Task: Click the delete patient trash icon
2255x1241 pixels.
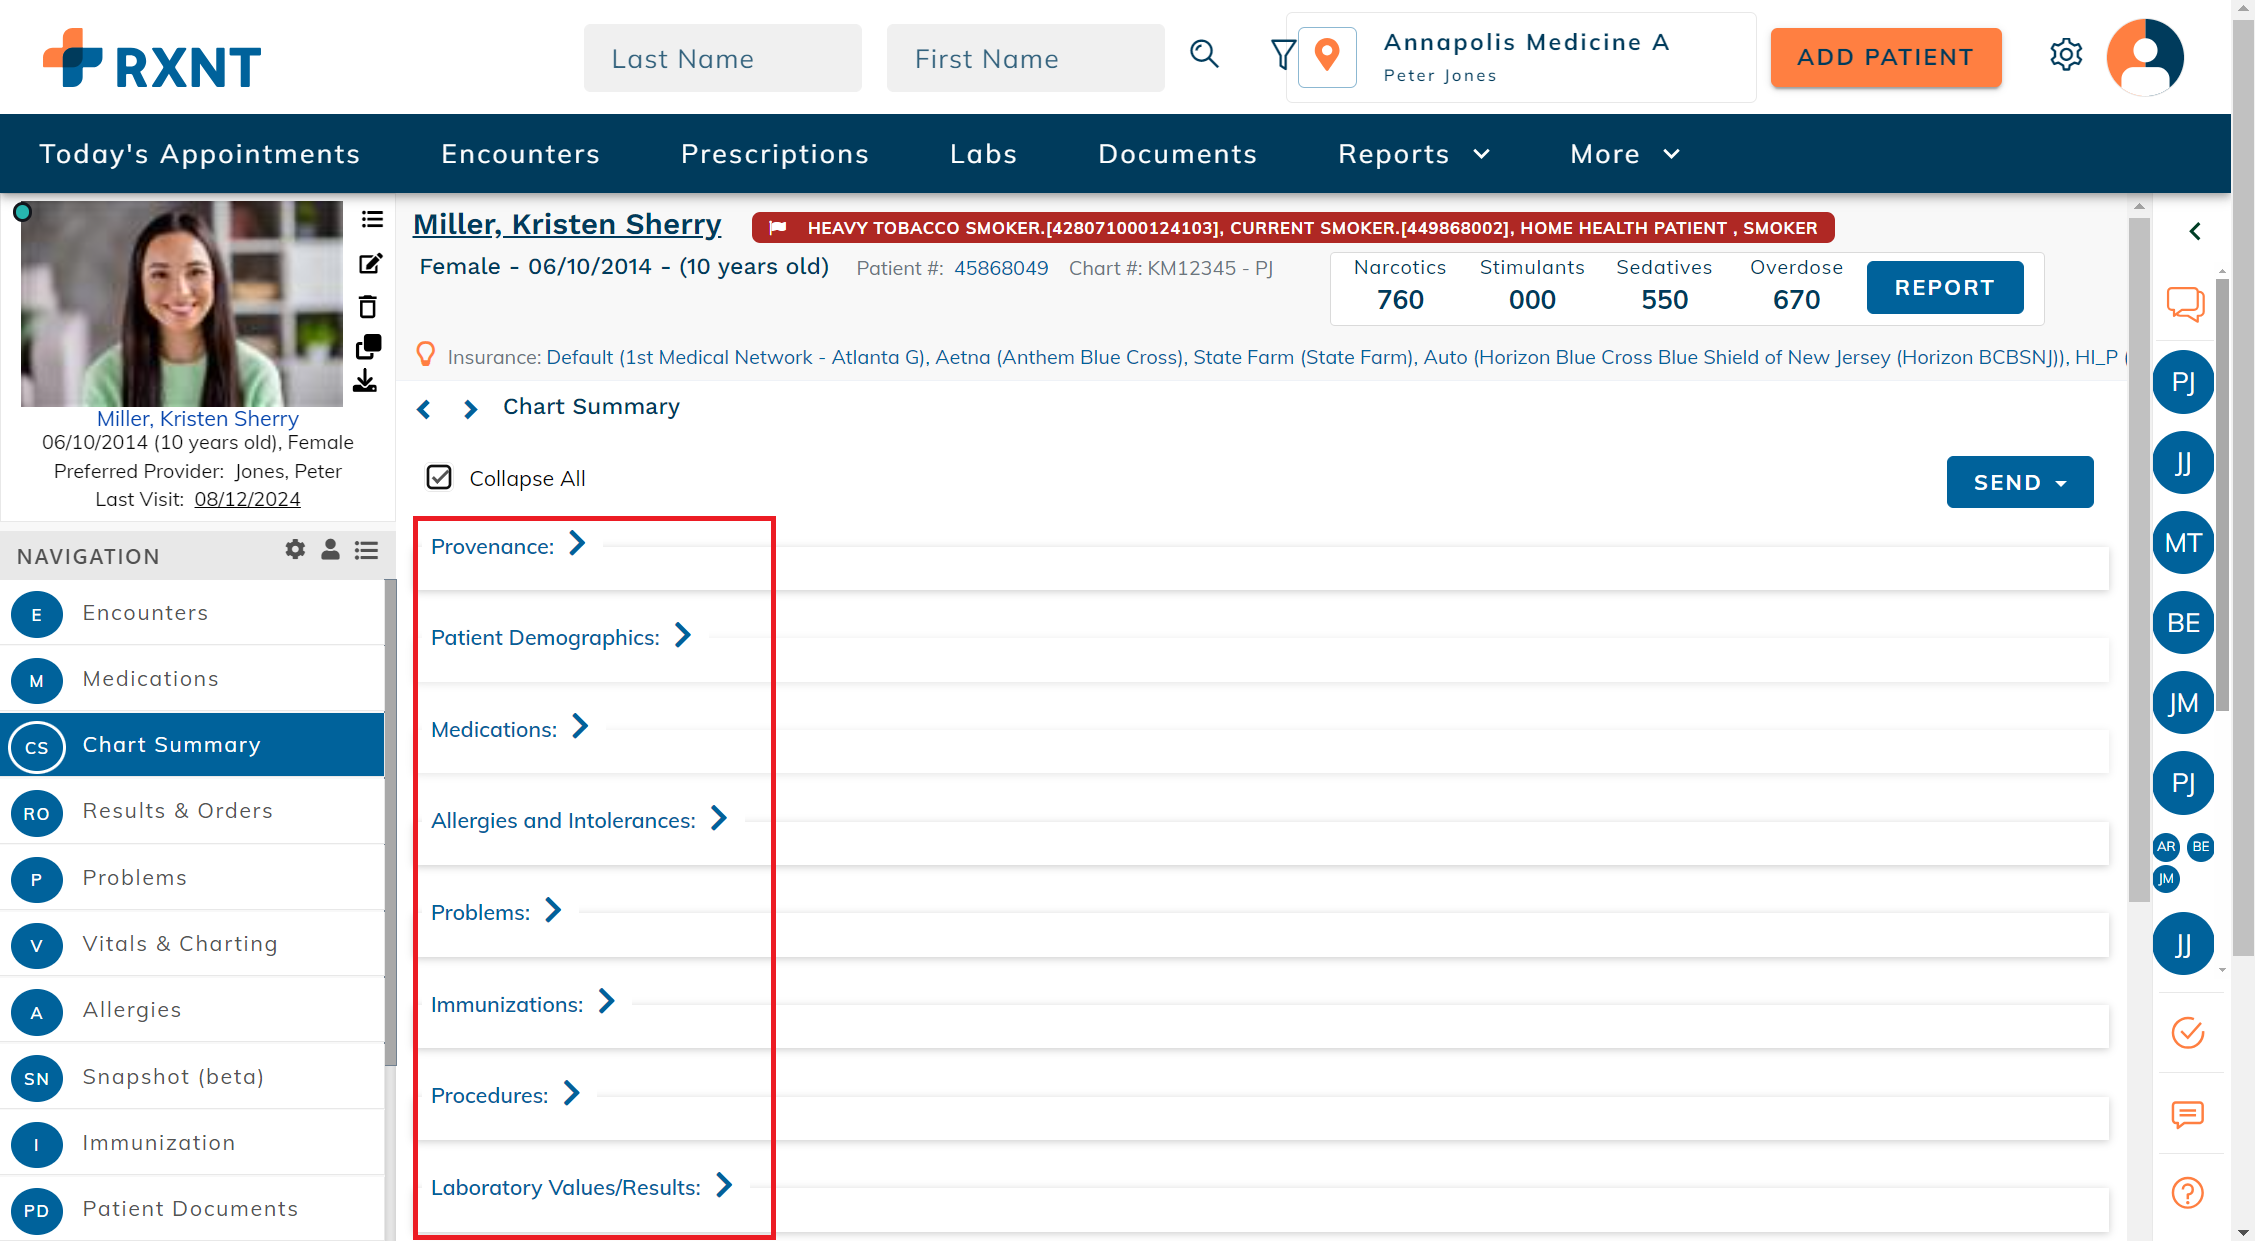Action: [x=370, y=306]
